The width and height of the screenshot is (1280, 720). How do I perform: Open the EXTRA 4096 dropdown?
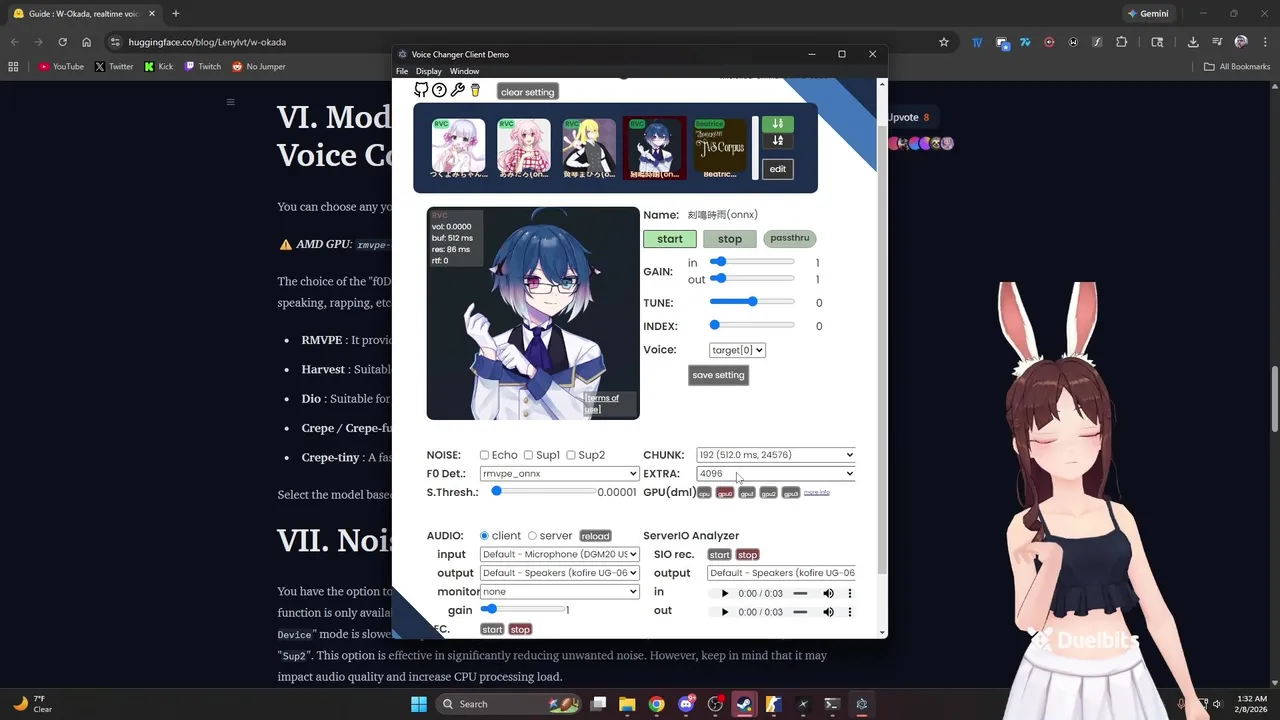click(776, 474)
